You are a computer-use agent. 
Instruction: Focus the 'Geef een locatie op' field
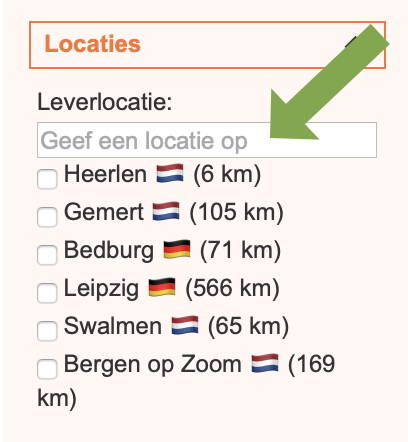point(207,140)
